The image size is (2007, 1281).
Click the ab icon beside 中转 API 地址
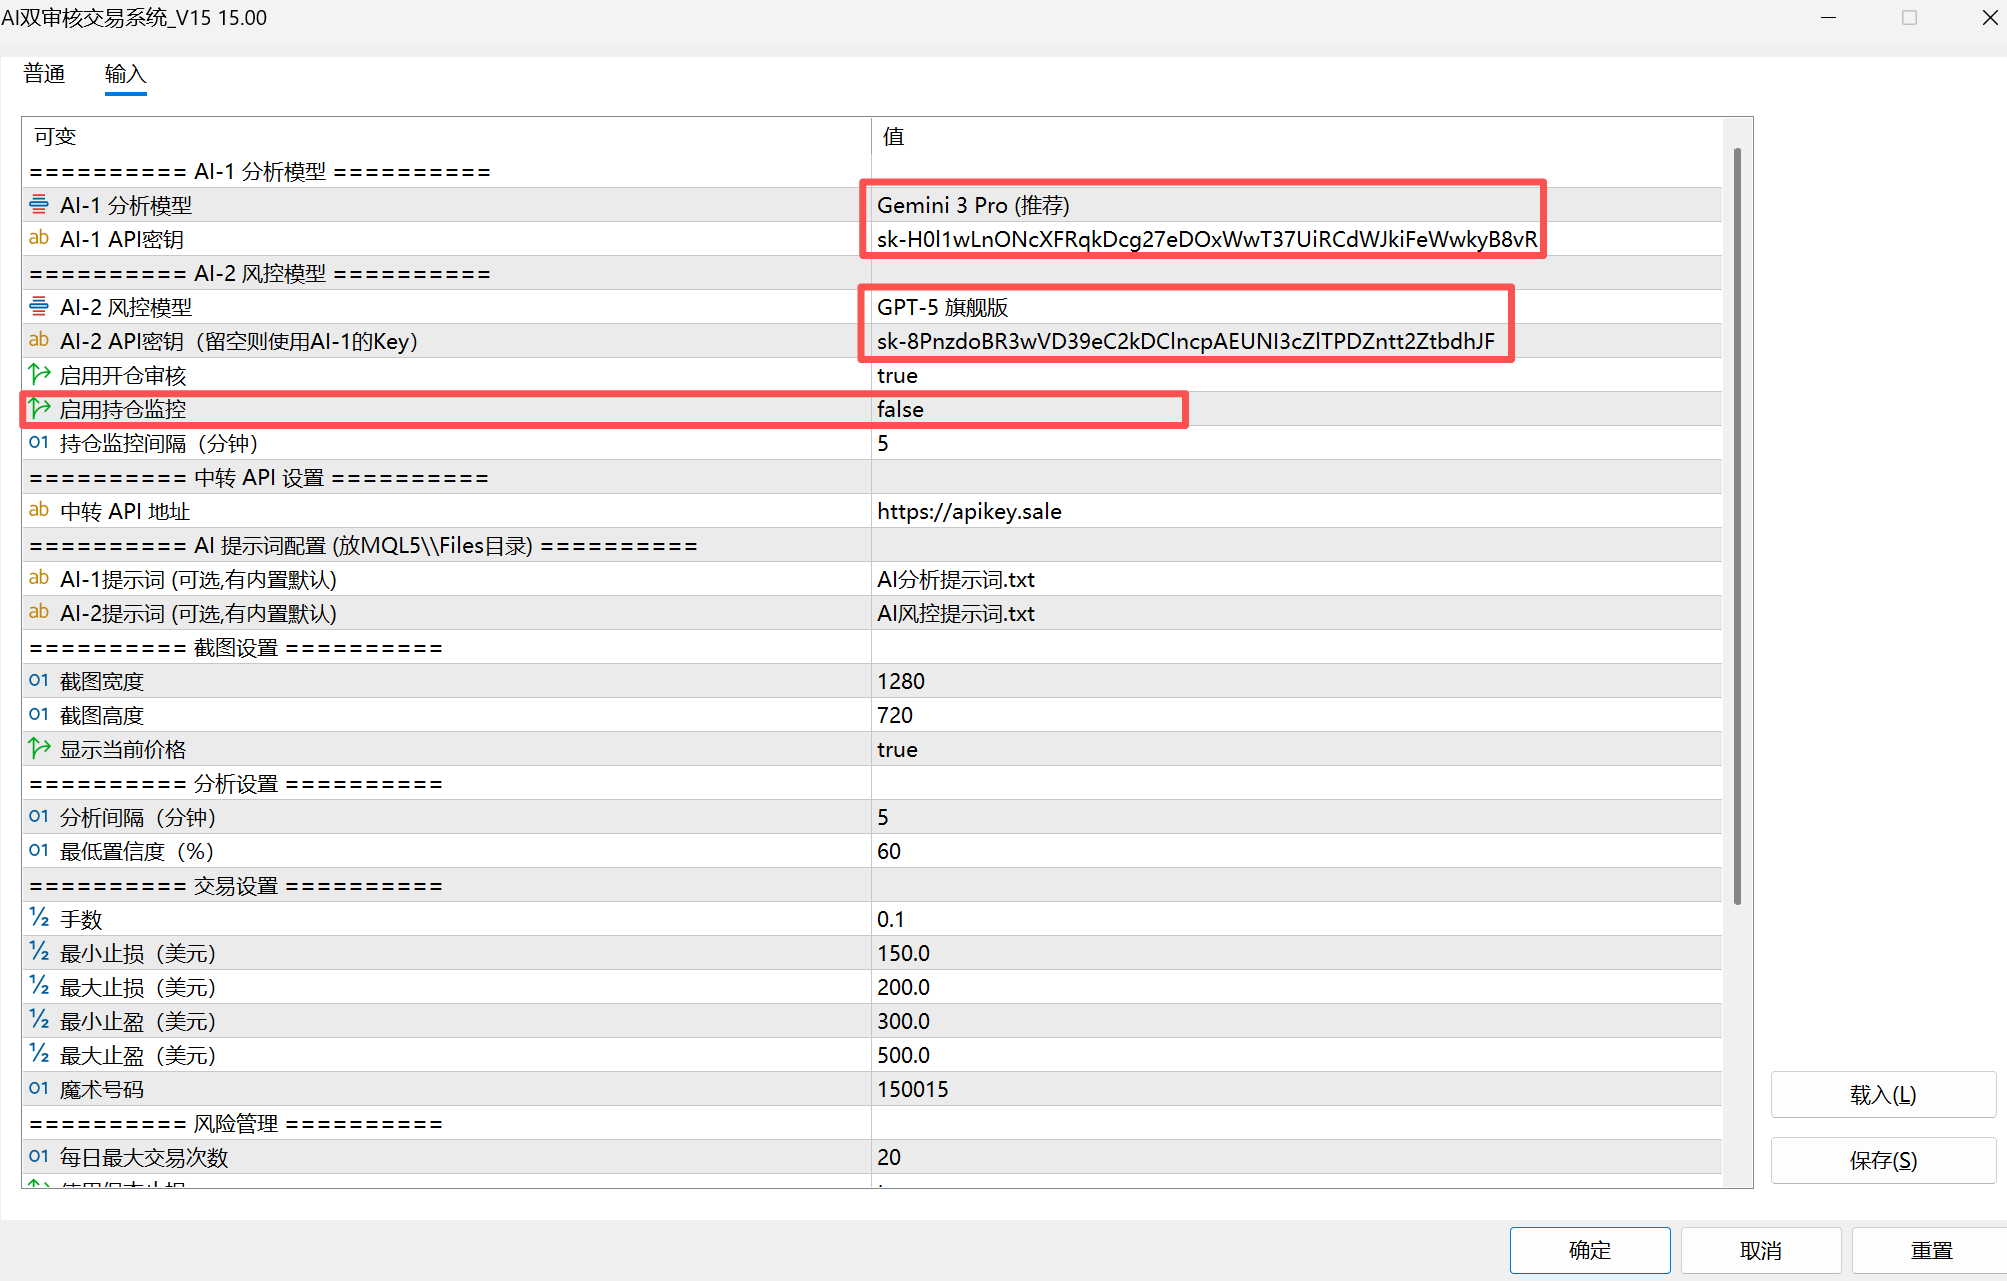(x=39, y=511)
